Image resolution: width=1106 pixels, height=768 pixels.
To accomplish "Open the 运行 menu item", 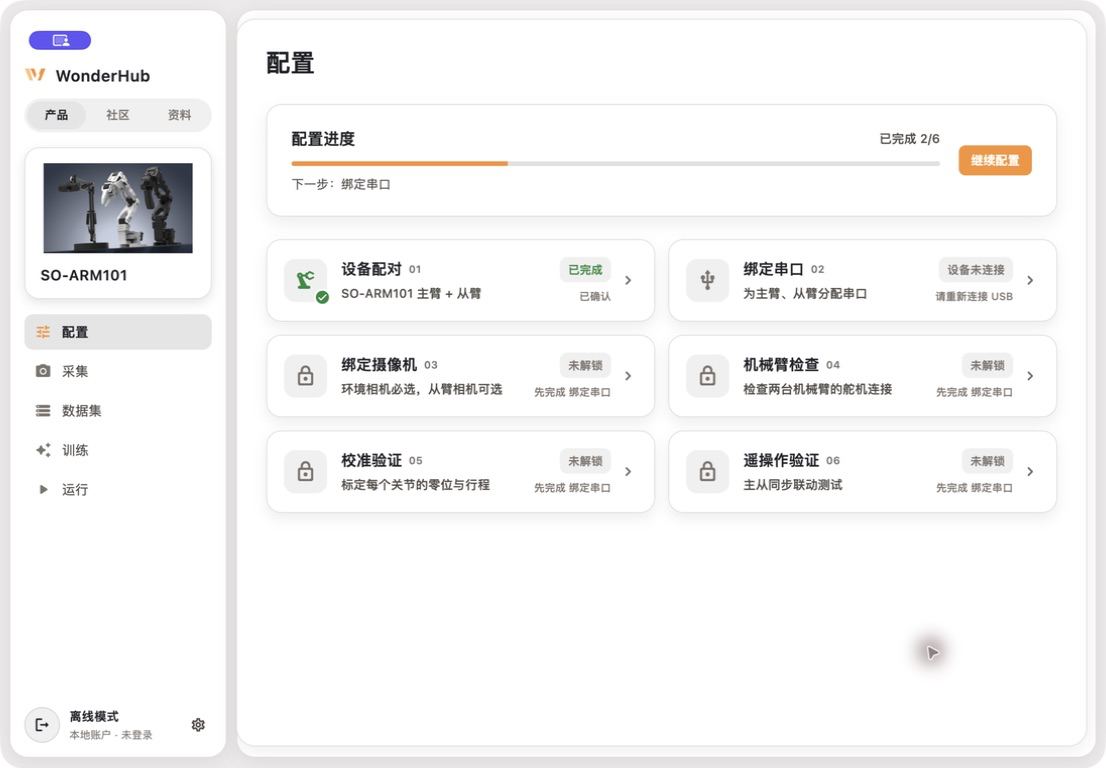I will click(x=118, y=489).
